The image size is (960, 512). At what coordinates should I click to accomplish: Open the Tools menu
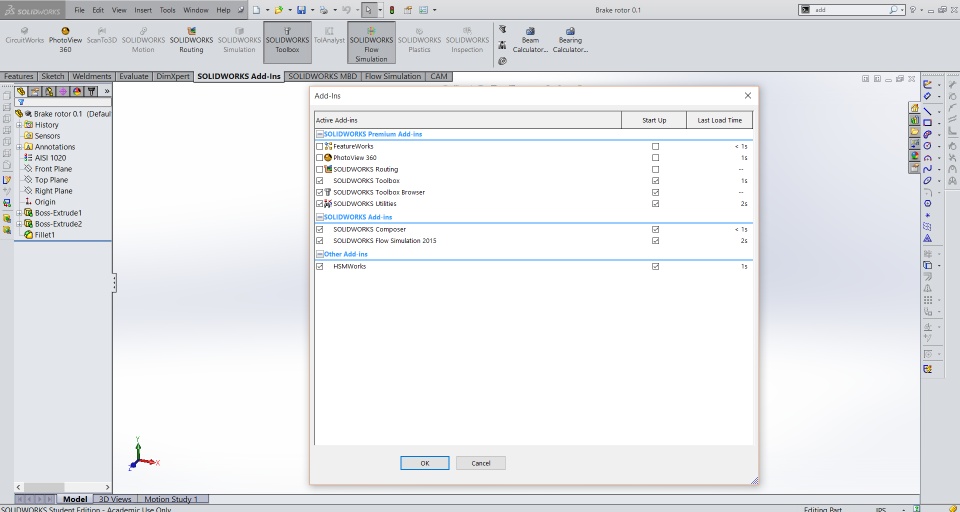click(x=167, y=10)
